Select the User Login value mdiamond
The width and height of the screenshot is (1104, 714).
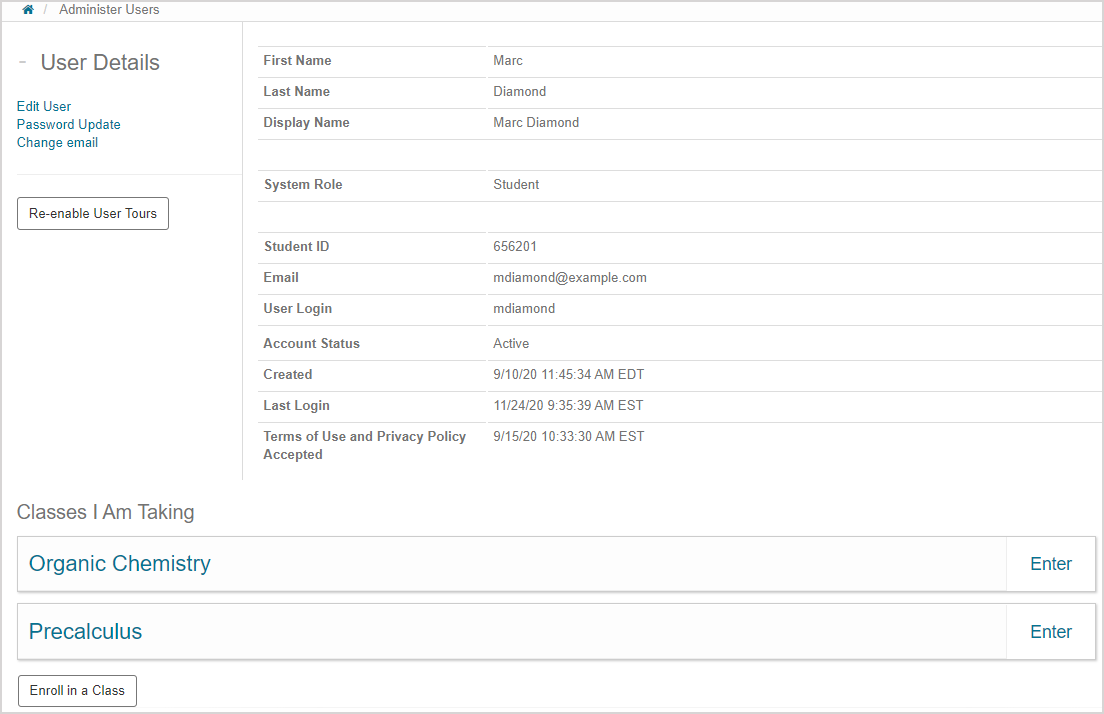point(524,308)
